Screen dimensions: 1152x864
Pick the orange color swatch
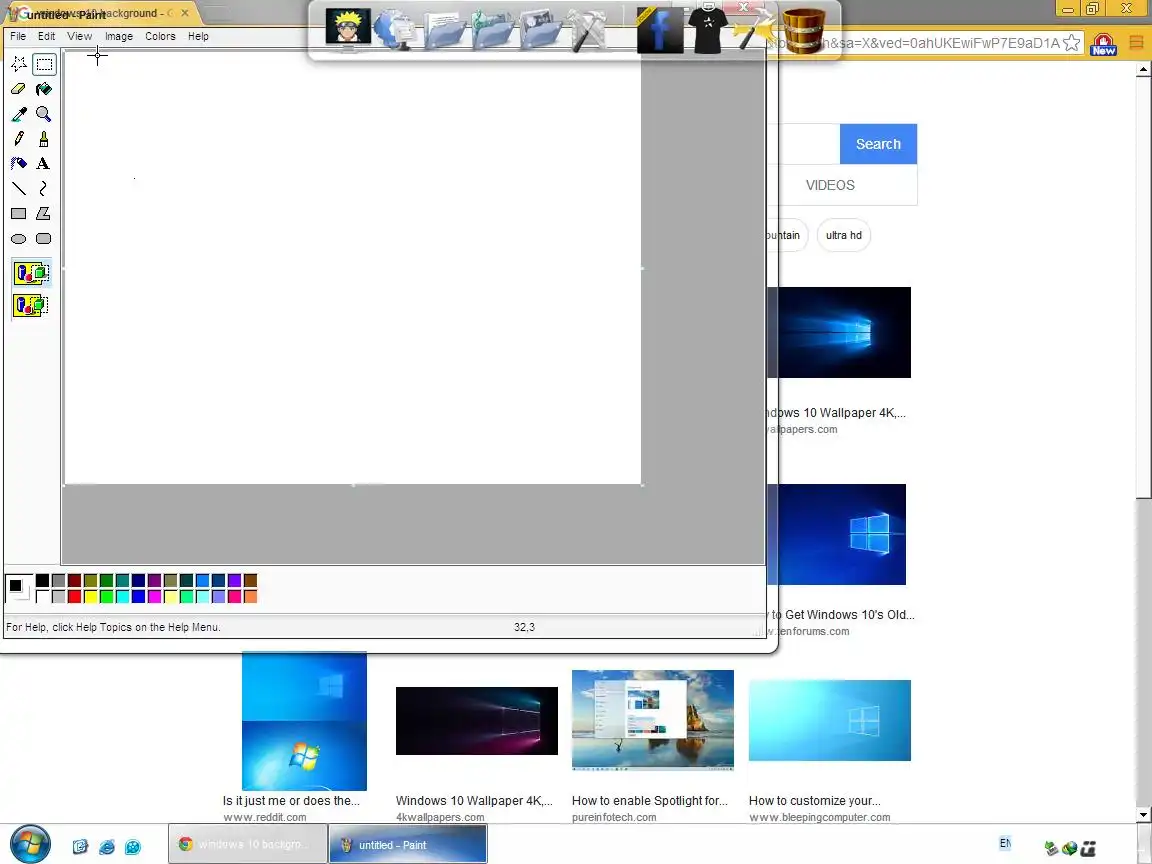(x=251, y=597)
